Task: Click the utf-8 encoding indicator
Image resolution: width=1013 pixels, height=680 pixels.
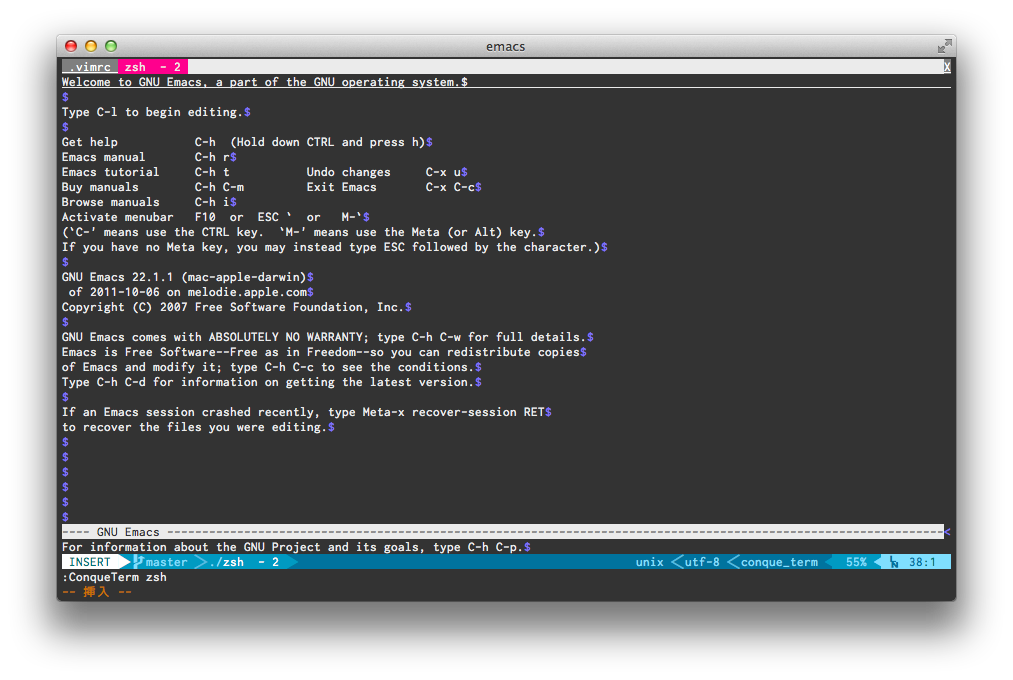Action: (x=702, y=562)
